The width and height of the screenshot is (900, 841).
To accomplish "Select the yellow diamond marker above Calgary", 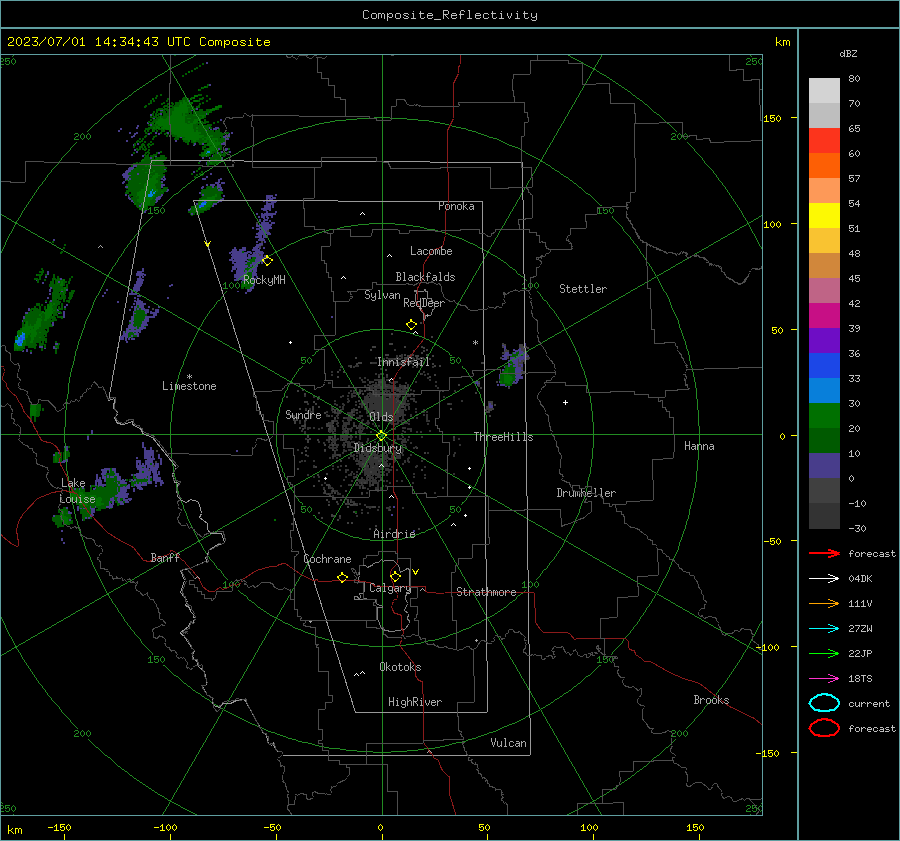I will [x=395, y=576].
